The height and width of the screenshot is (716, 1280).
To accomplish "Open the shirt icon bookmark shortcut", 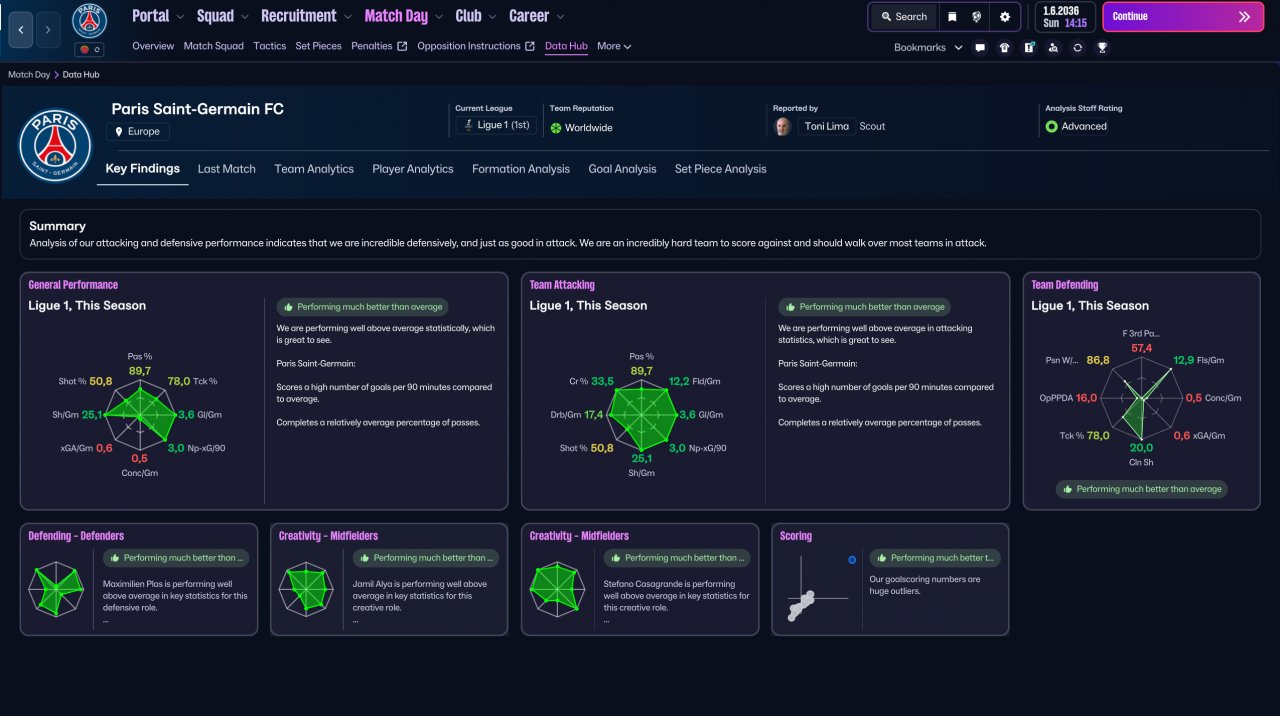I will point(1005,47).
